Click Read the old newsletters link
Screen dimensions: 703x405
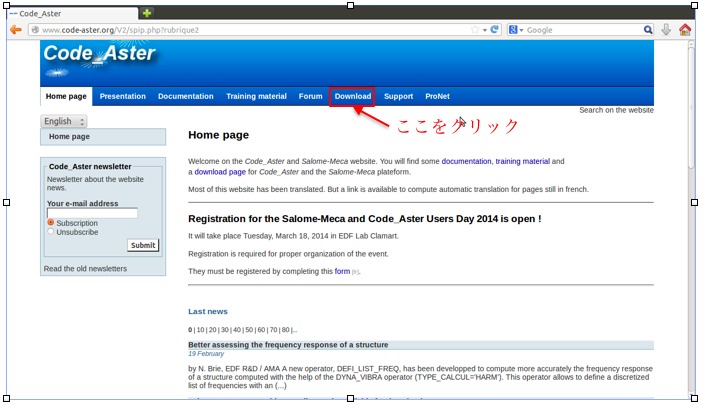point(85,269)
